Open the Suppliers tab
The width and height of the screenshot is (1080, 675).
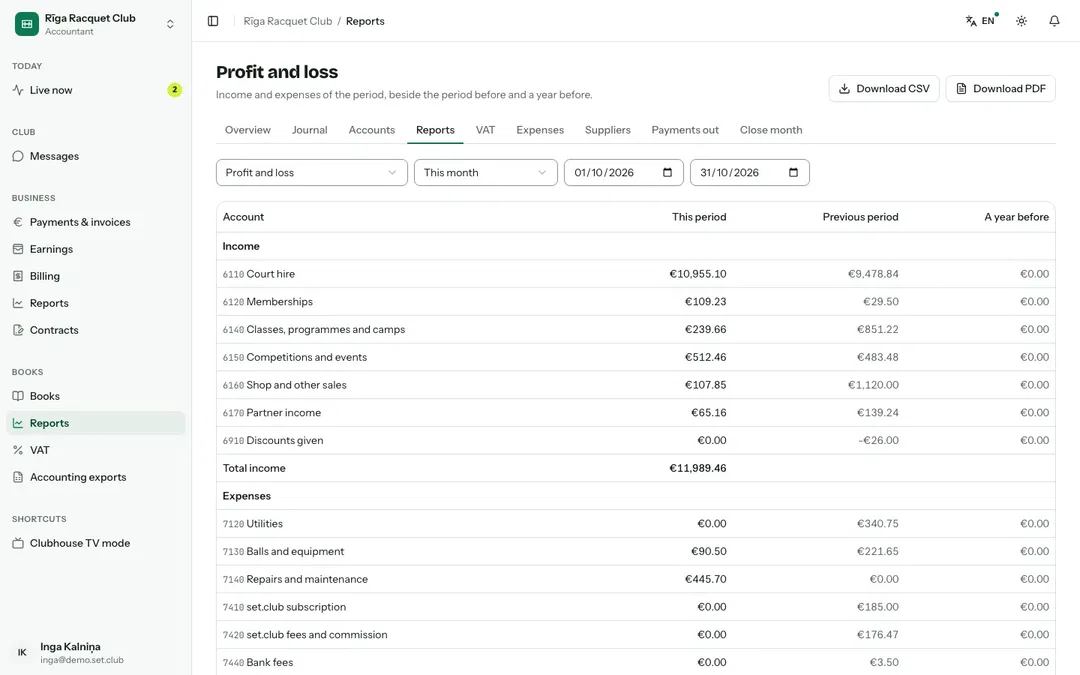point(608,130)
